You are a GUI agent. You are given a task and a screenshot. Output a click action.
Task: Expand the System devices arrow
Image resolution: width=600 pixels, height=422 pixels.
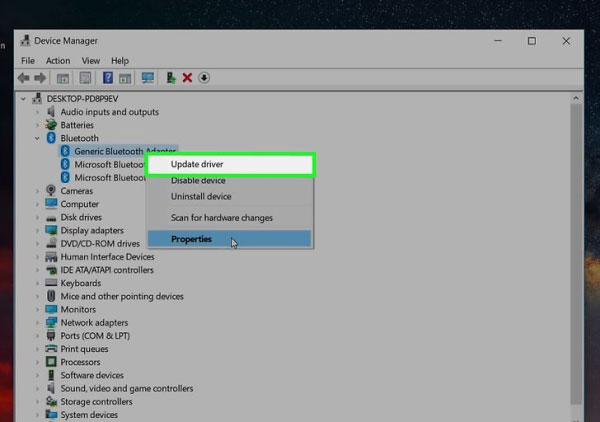37,414
